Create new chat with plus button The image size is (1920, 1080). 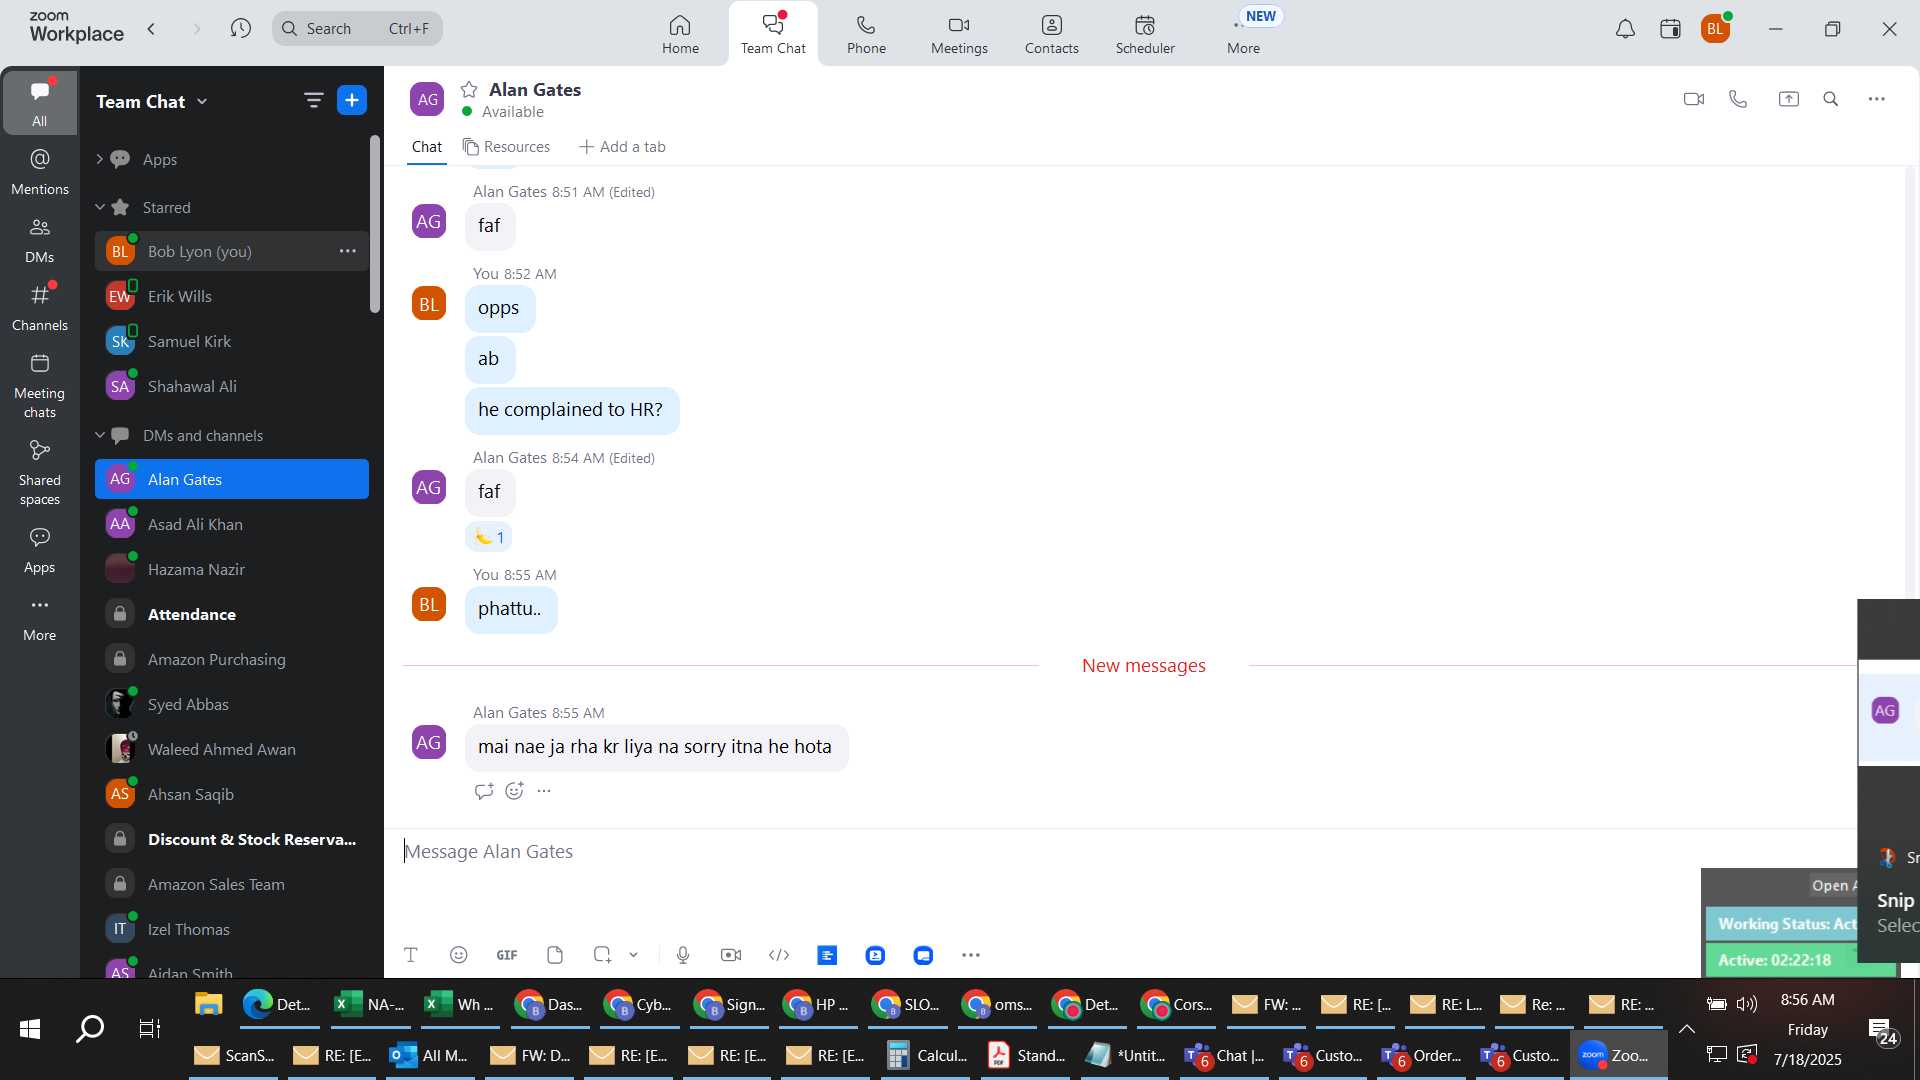(352, 100)
